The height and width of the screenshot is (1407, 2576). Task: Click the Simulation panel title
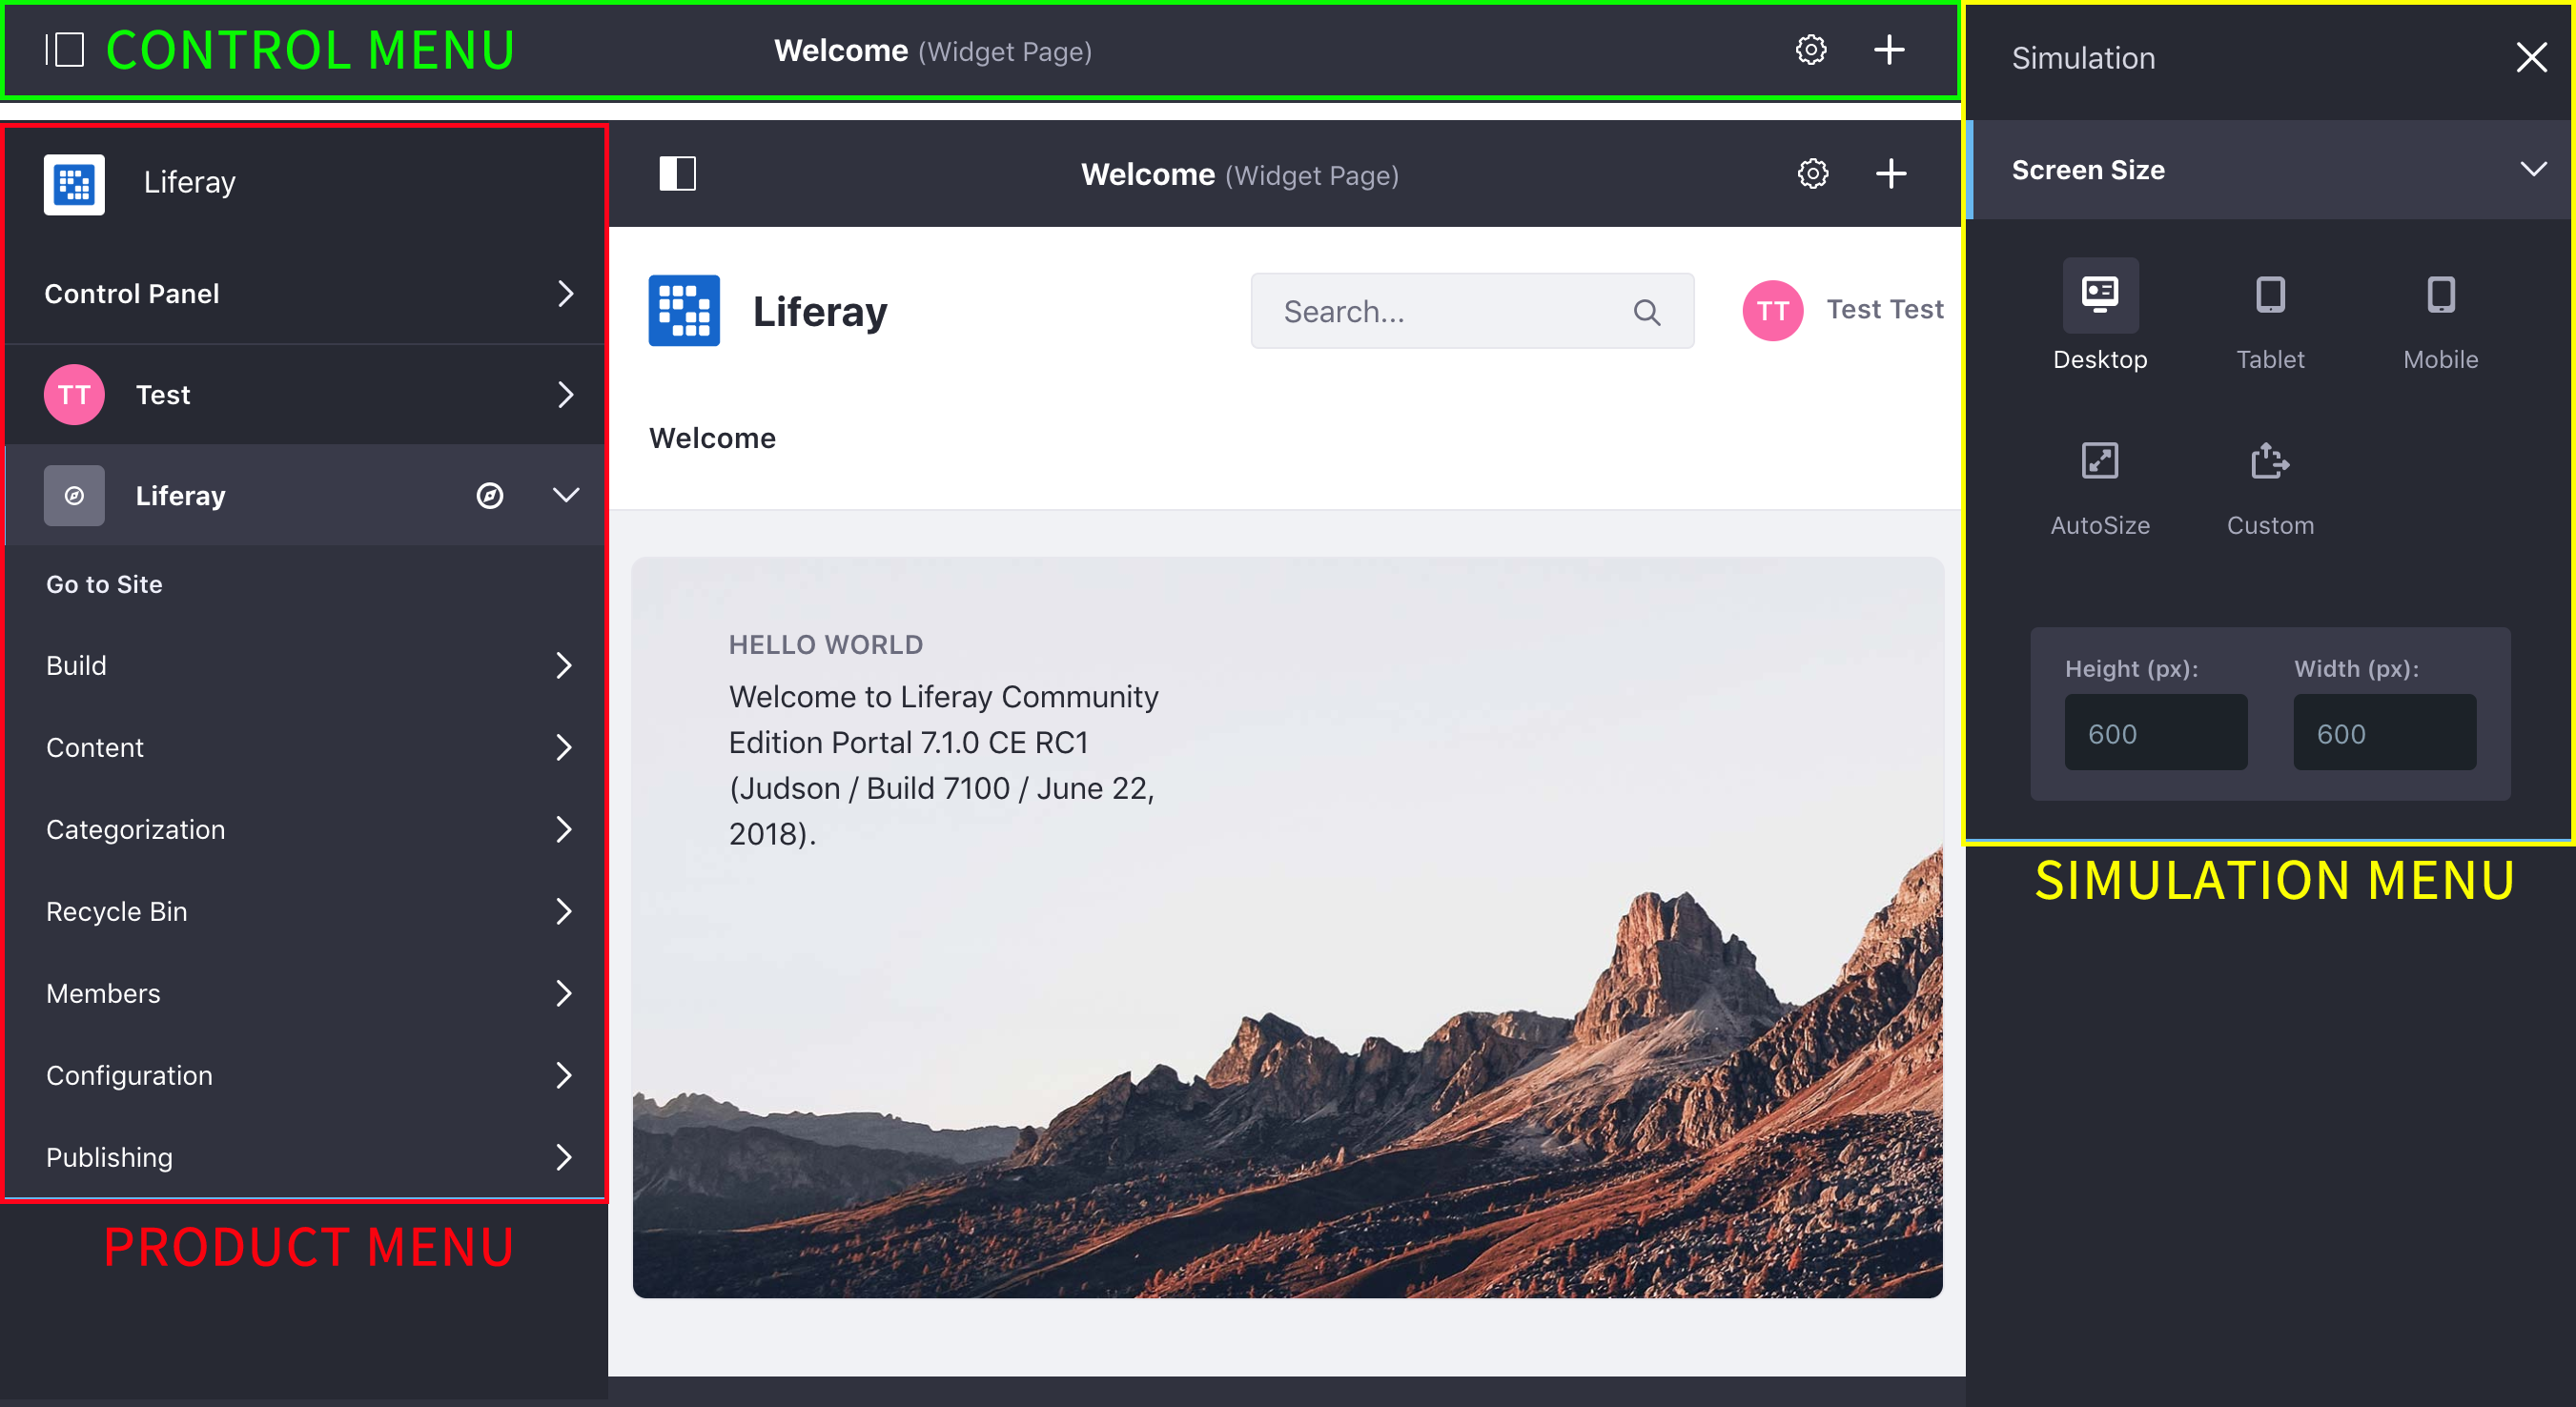(2083, 58)
